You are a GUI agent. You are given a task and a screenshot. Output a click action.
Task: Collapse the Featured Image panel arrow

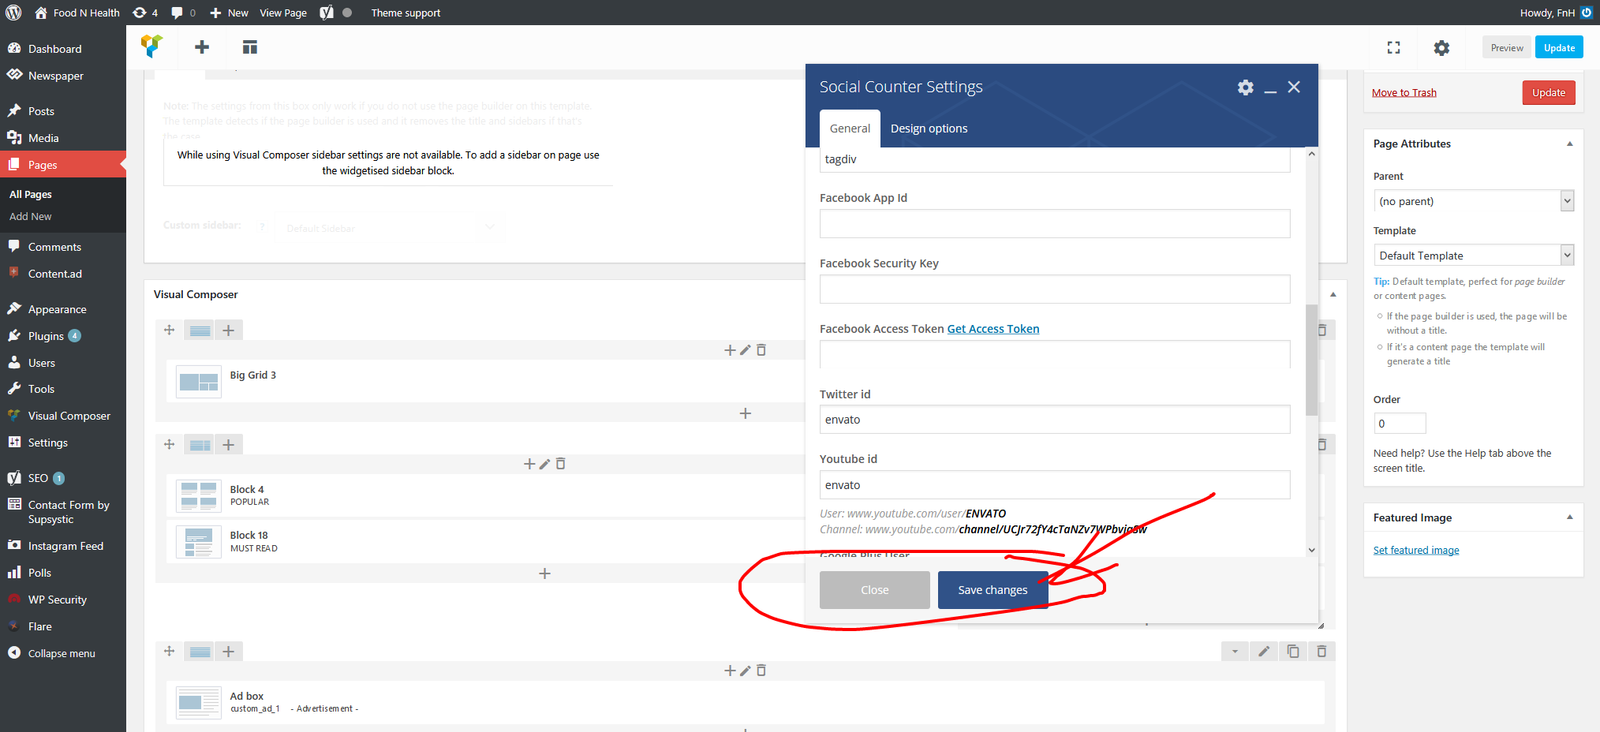coord(1569,517)
